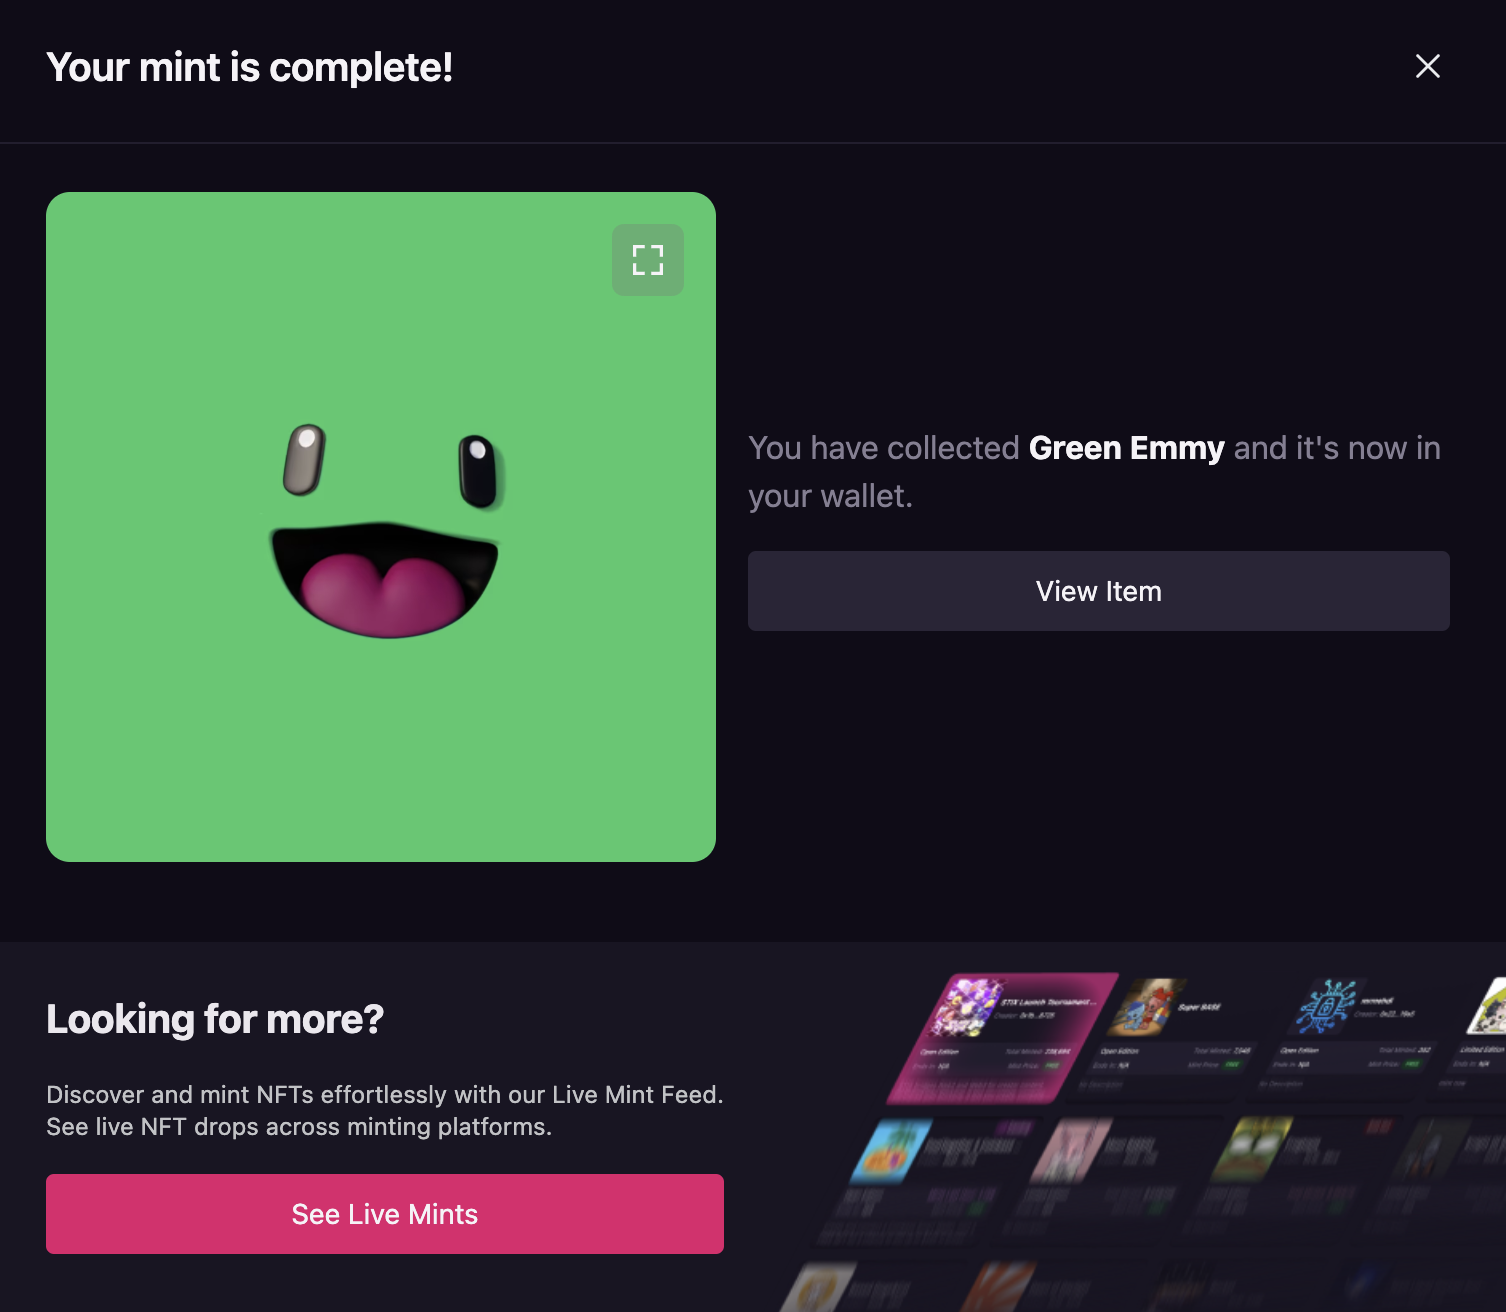The width and height of the screenshot is (1506, 1312).
Task: Click the bold Green Emmy name text
Action: (x=1126, y=448)
